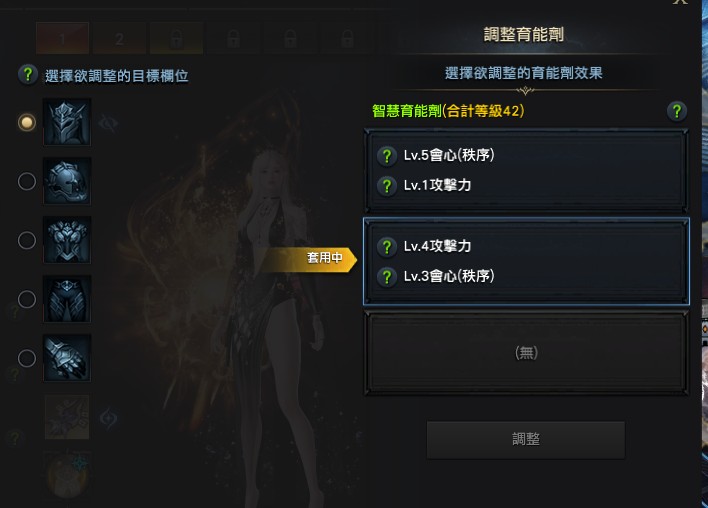
Task: Click help icon for Lv.5會心(秩序)
Action: [x=387, y=156]
